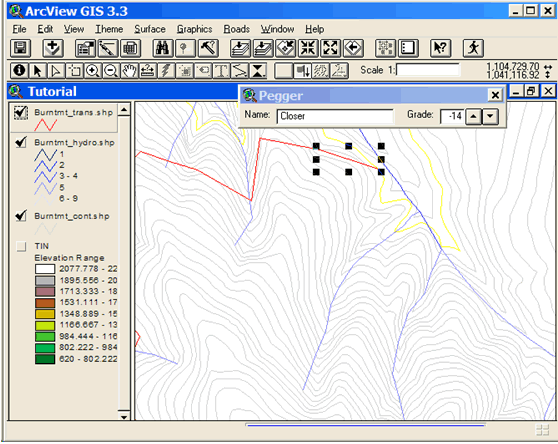Uncheck the Burntmt_hydro.shp theme
This screenshot has height=444, width=558.
click(x=21, y=143)
